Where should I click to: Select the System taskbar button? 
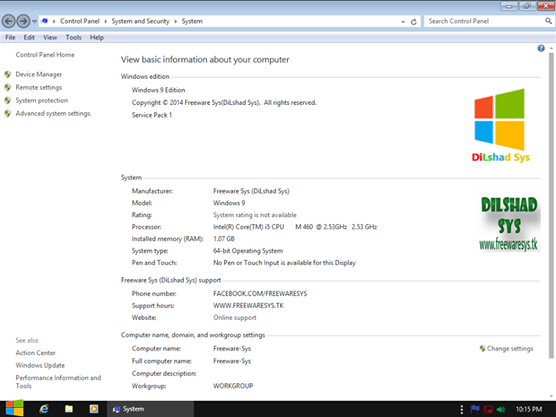click(150, 409)
